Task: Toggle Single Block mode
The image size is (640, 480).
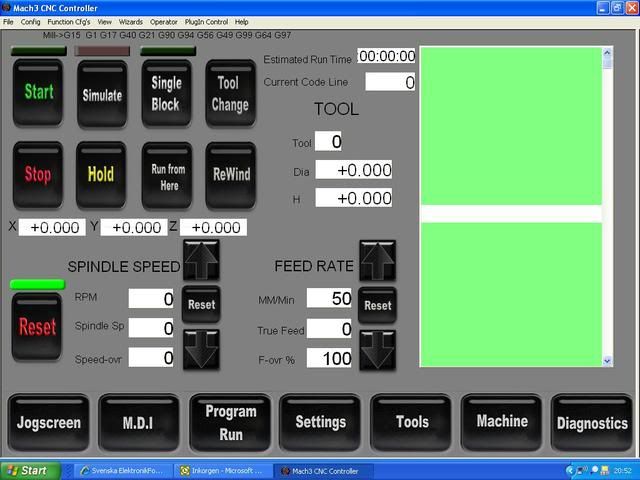Action: [166, 93]
